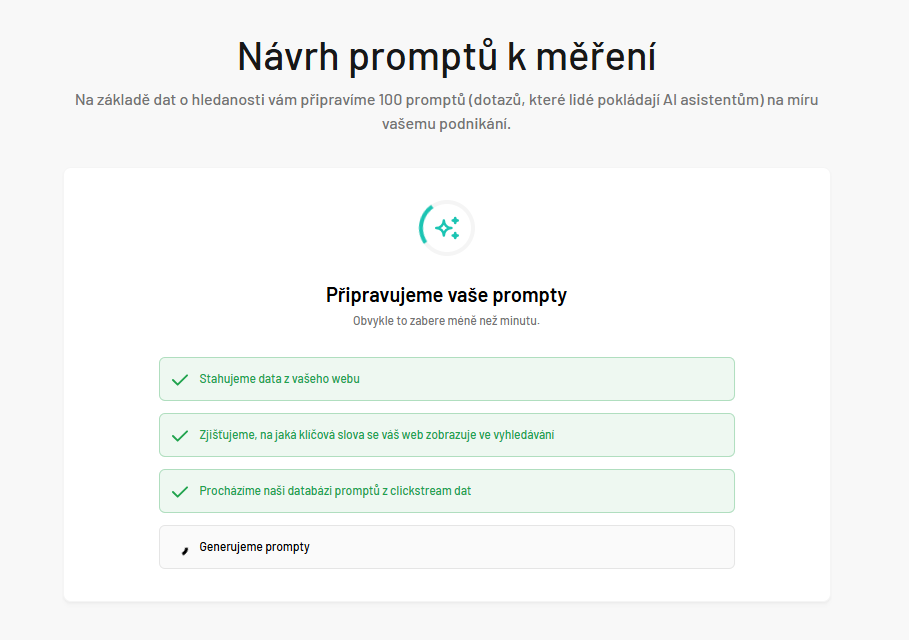Select the "Generujeme prompty" pending step label
Image resolution: width=909 pixels, height=640 pixels.
pyautogui.click(x=254, y=547)
